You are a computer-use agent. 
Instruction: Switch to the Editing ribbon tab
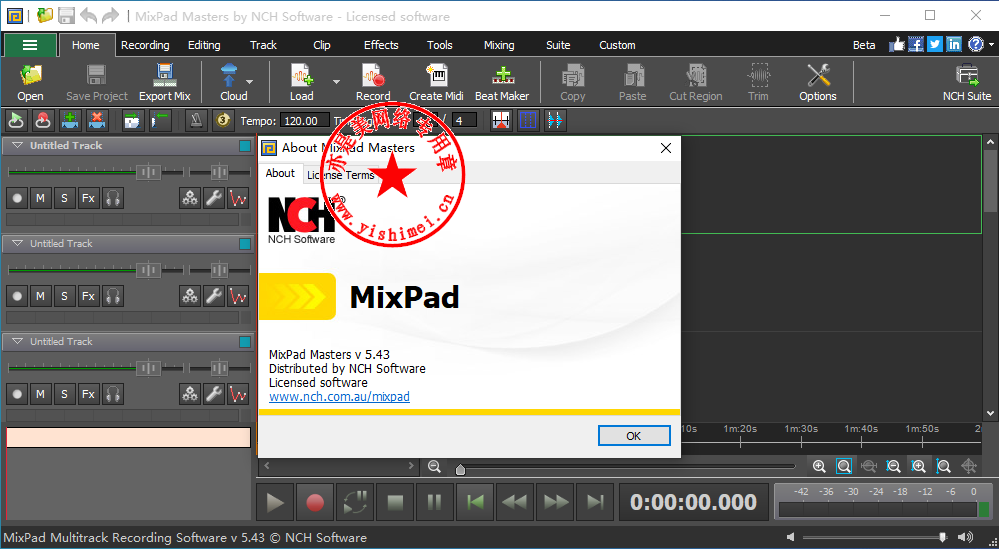[x=204, y=45]
